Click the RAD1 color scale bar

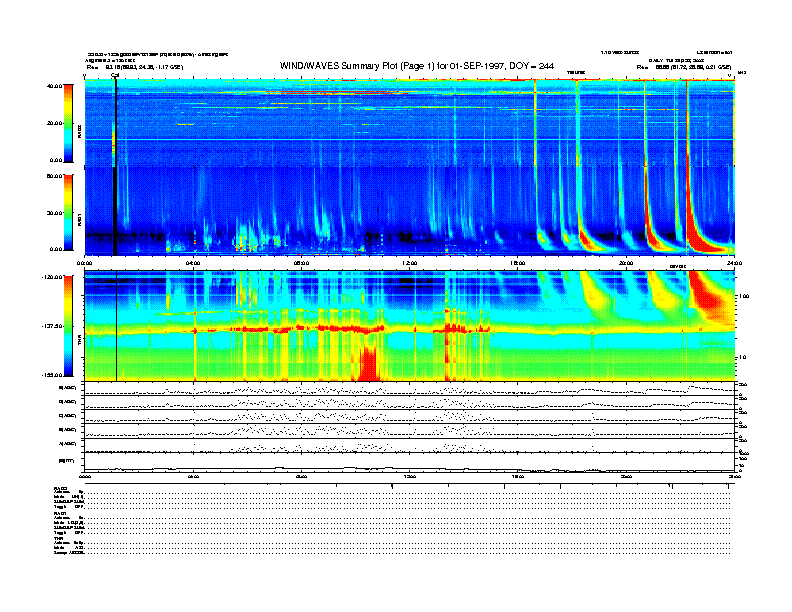pos(68,212)
